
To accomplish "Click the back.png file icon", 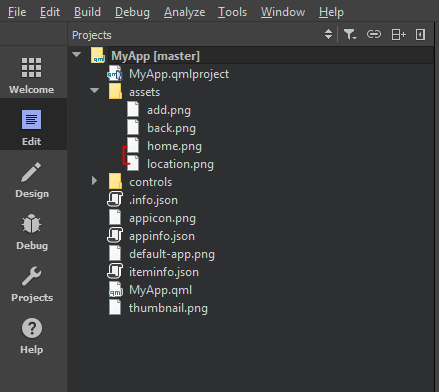I will click(x=133, y=127).
